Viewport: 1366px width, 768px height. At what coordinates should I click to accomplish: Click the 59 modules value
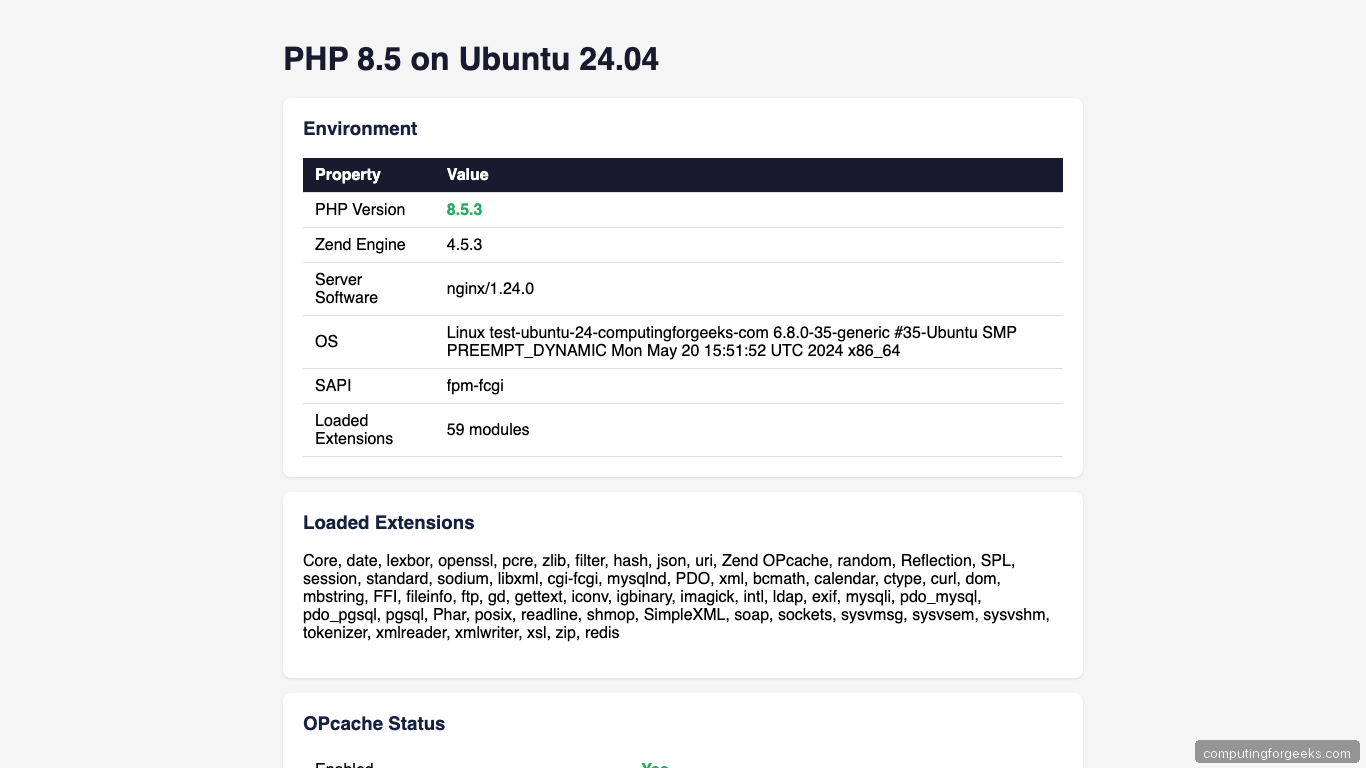[488, 430]
